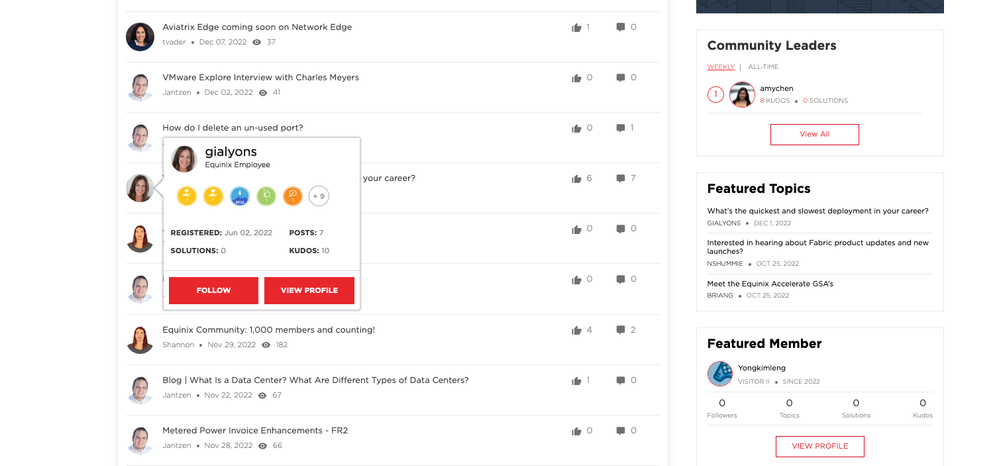
Task: Click tvader's avatar on Aviatrix Edge post
Action: click(140, 37)
